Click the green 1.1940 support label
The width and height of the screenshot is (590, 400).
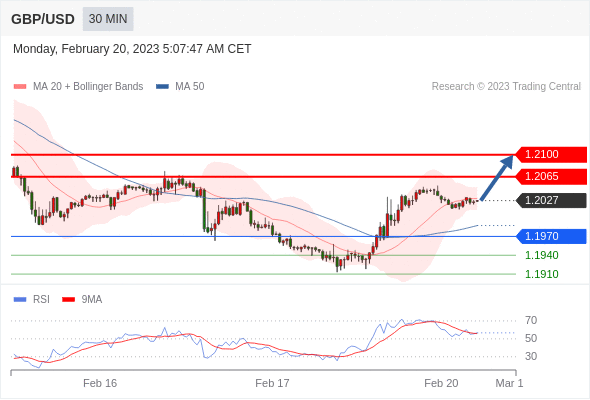[x=542, y=255]
